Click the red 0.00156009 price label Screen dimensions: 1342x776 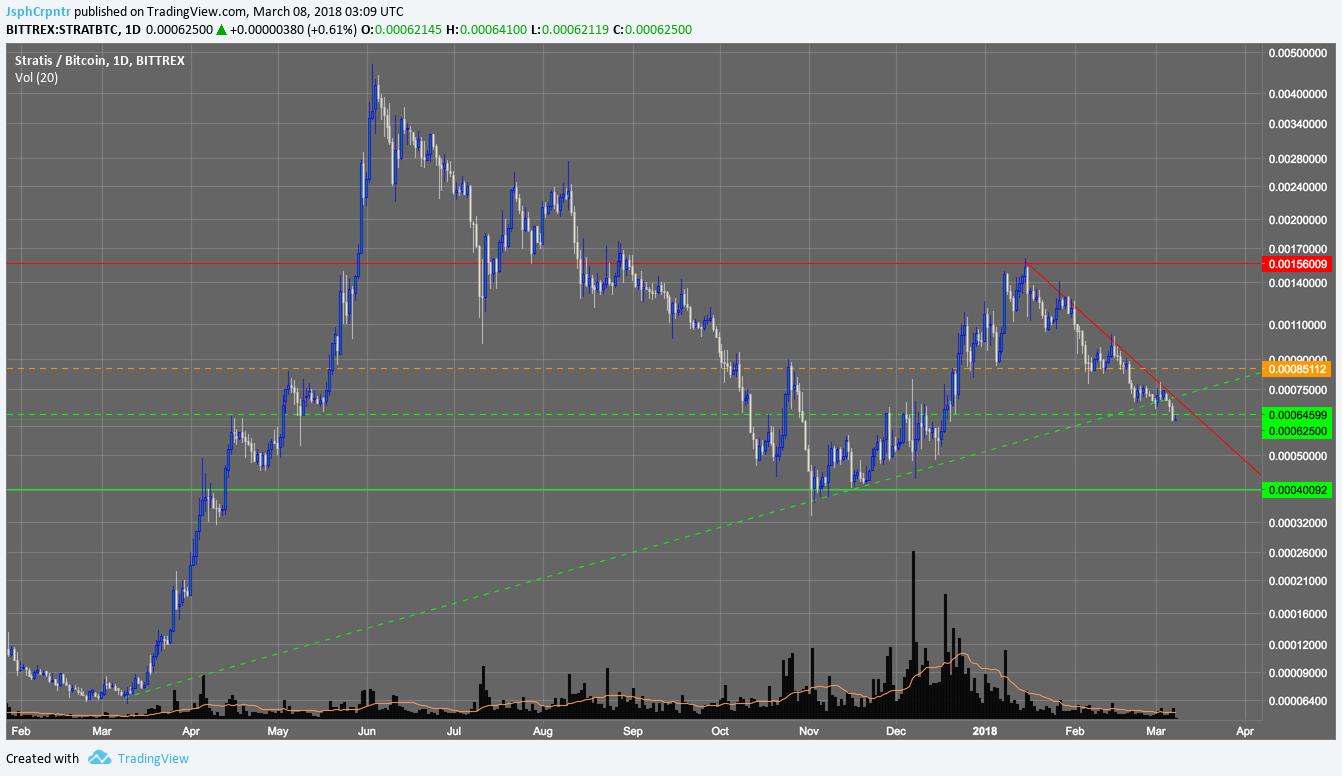point(1299,264)
